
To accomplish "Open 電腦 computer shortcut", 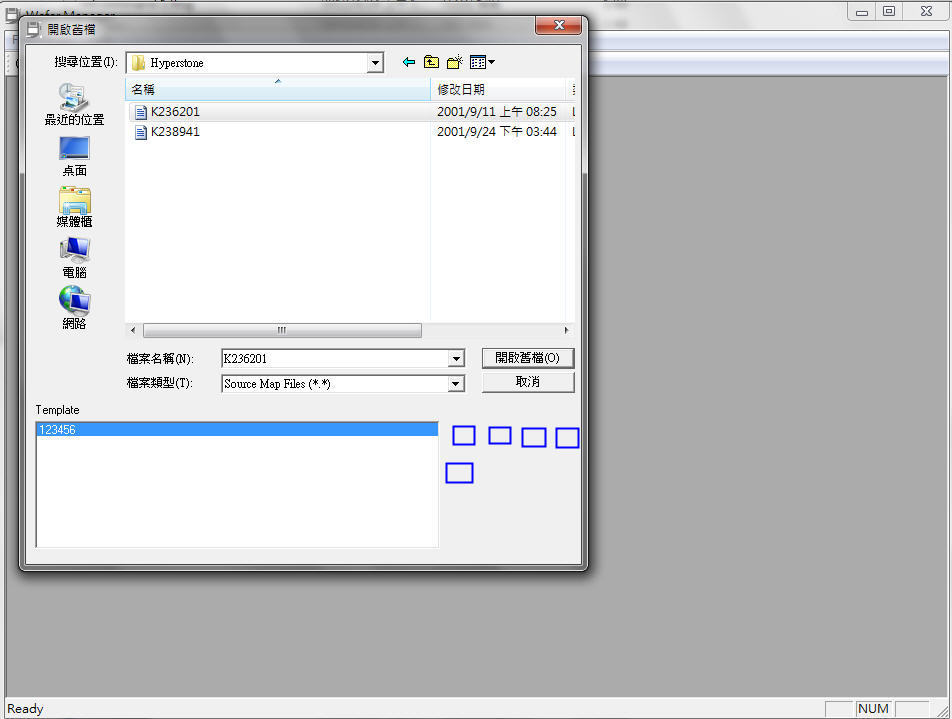I will [75, 258].
